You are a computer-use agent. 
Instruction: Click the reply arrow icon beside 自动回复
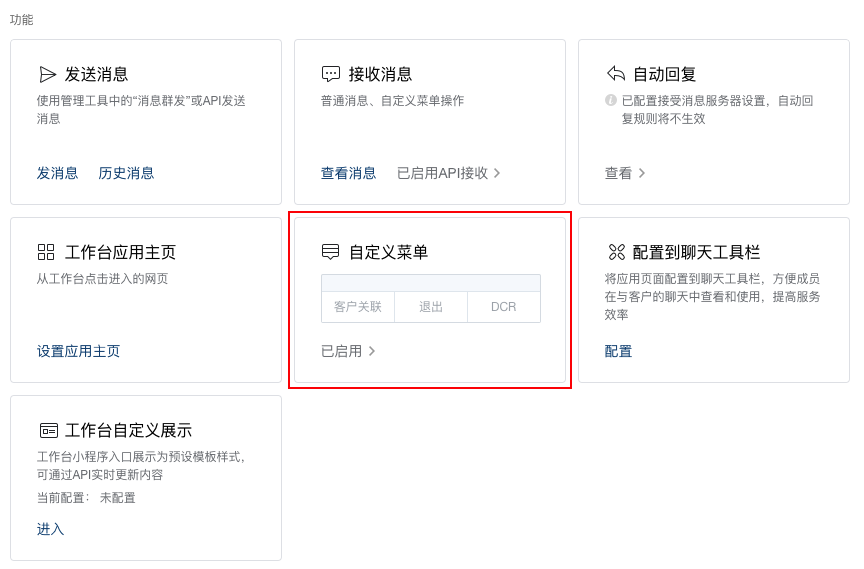coord(616,74)
